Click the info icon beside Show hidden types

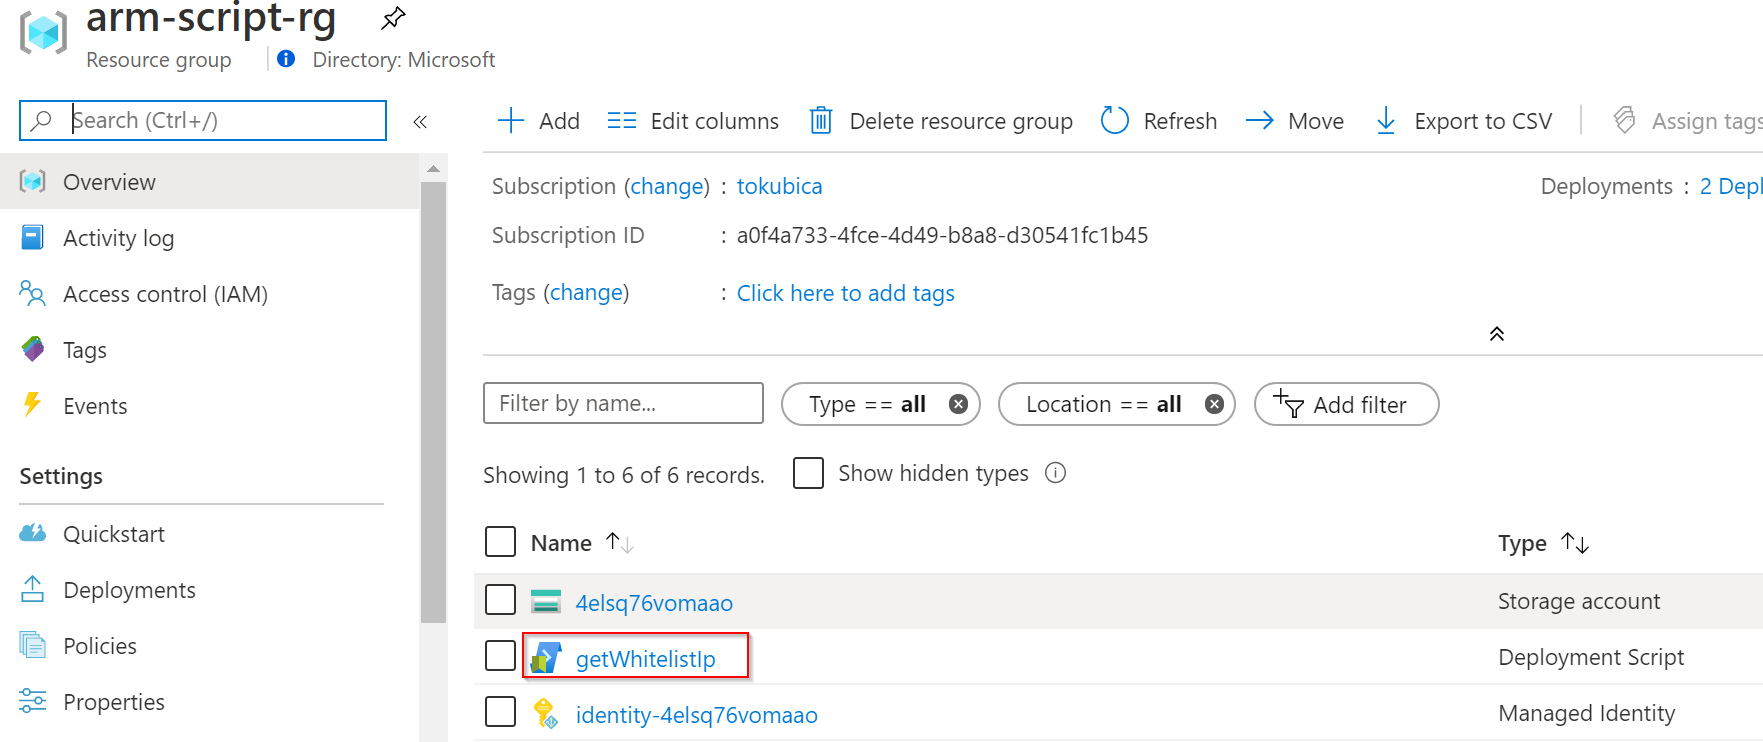click(x=1055, y=473)
